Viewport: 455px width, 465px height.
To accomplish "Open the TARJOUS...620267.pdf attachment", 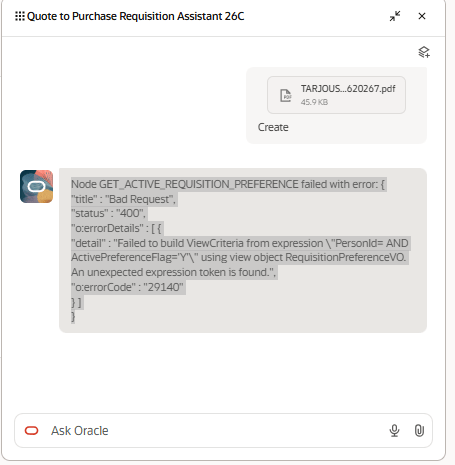I will point(336,95).
